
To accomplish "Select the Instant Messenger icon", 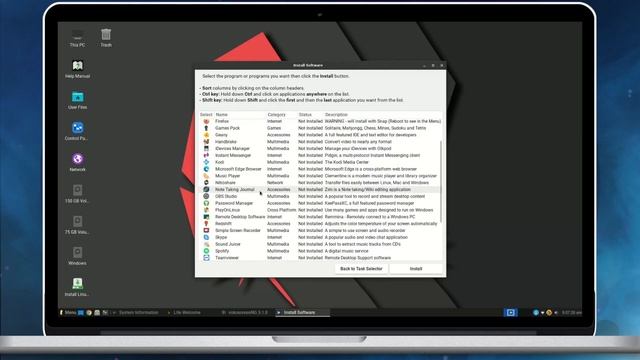I will pos(206,155).
